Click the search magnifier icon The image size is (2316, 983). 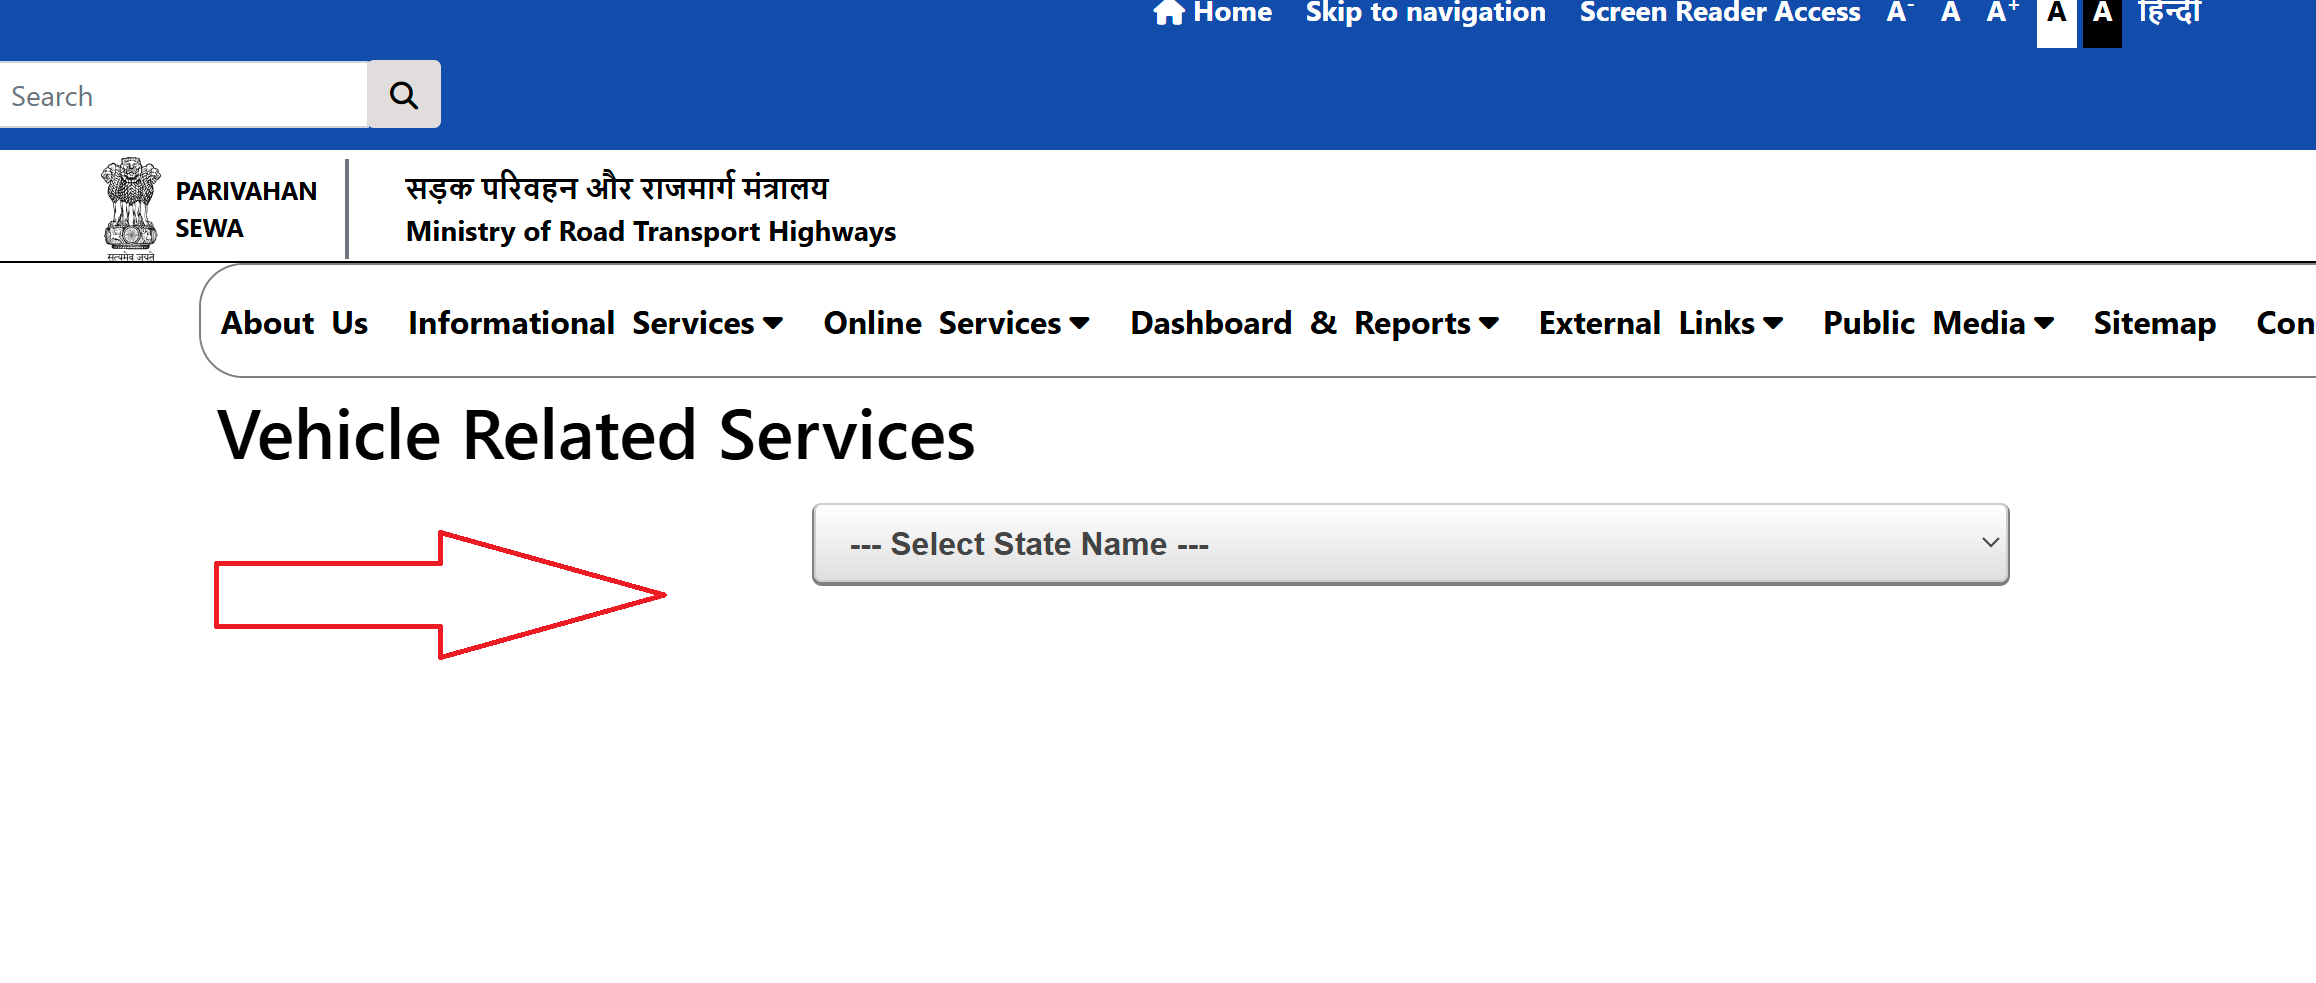point(404,94)
